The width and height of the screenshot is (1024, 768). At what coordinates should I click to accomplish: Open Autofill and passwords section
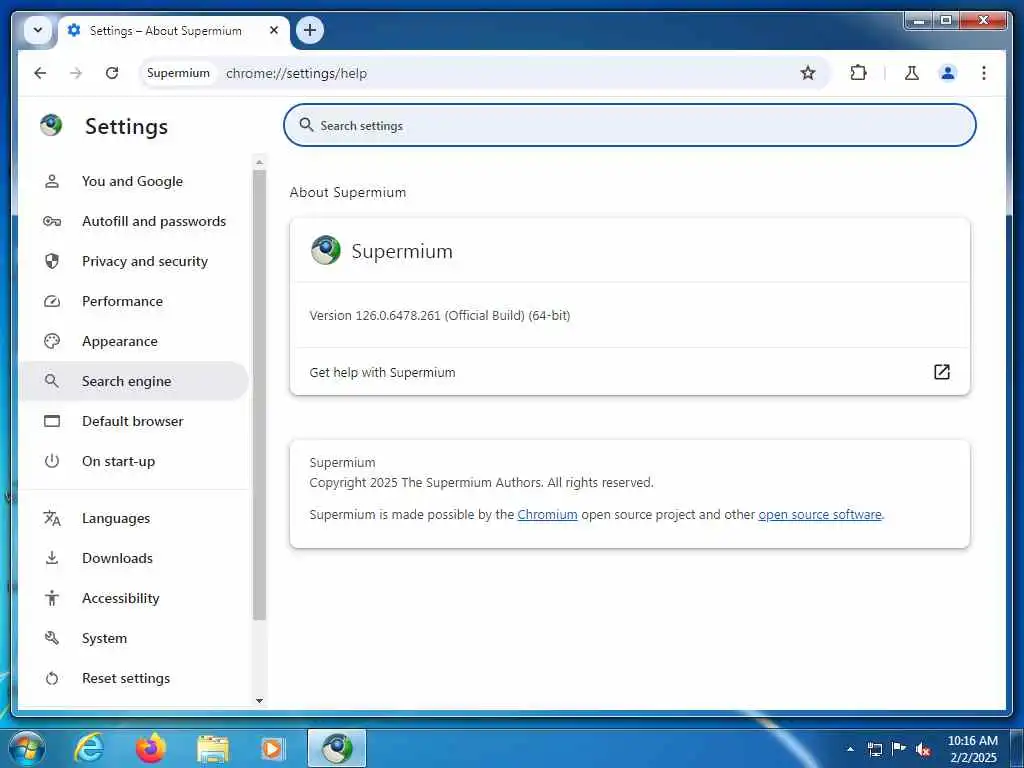point(133,221)
